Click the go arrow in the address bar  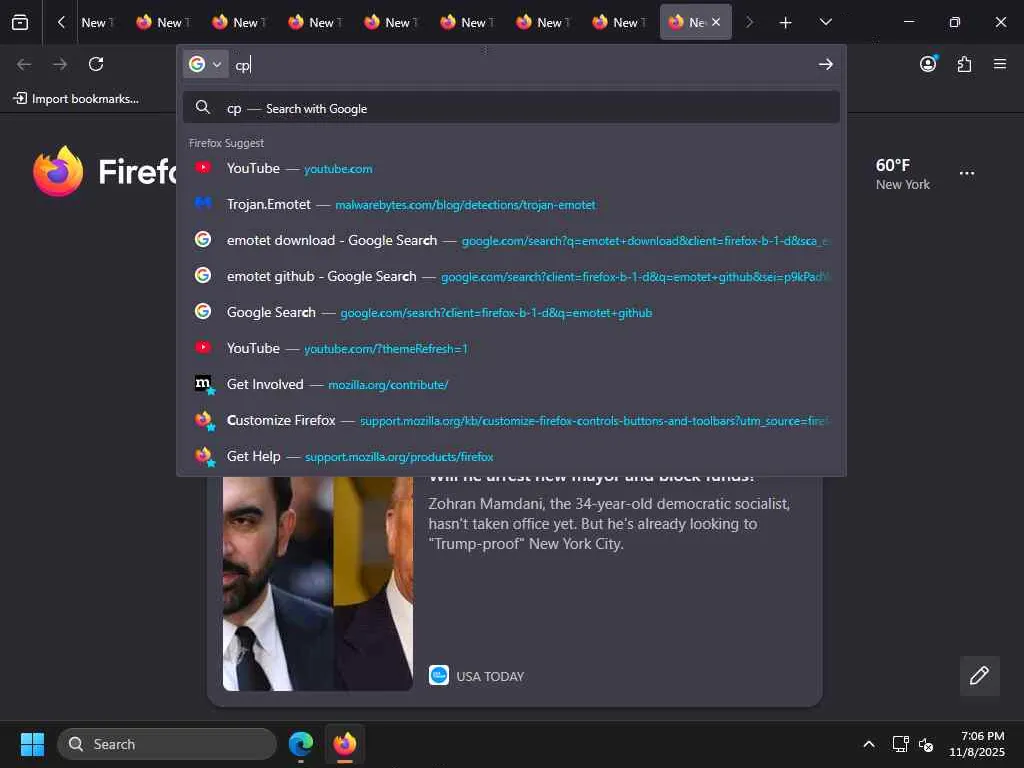click(825, 64)
